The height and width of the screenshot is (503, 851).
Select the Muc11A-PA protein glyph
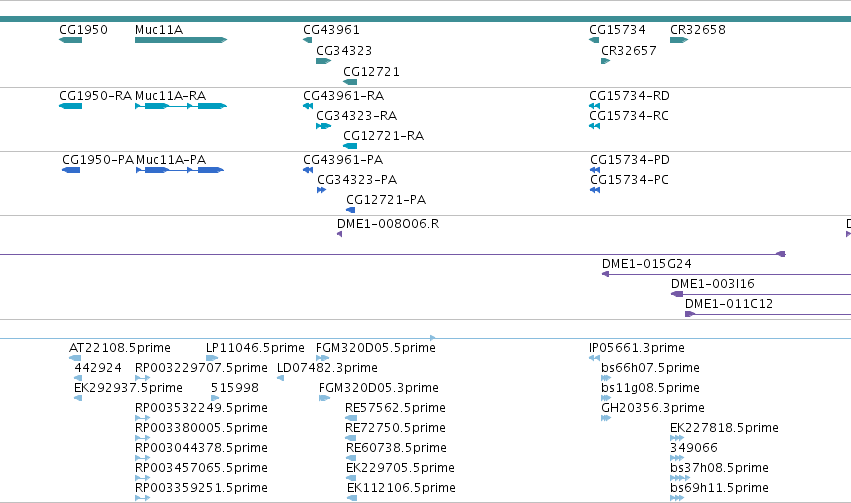point(180,170)
